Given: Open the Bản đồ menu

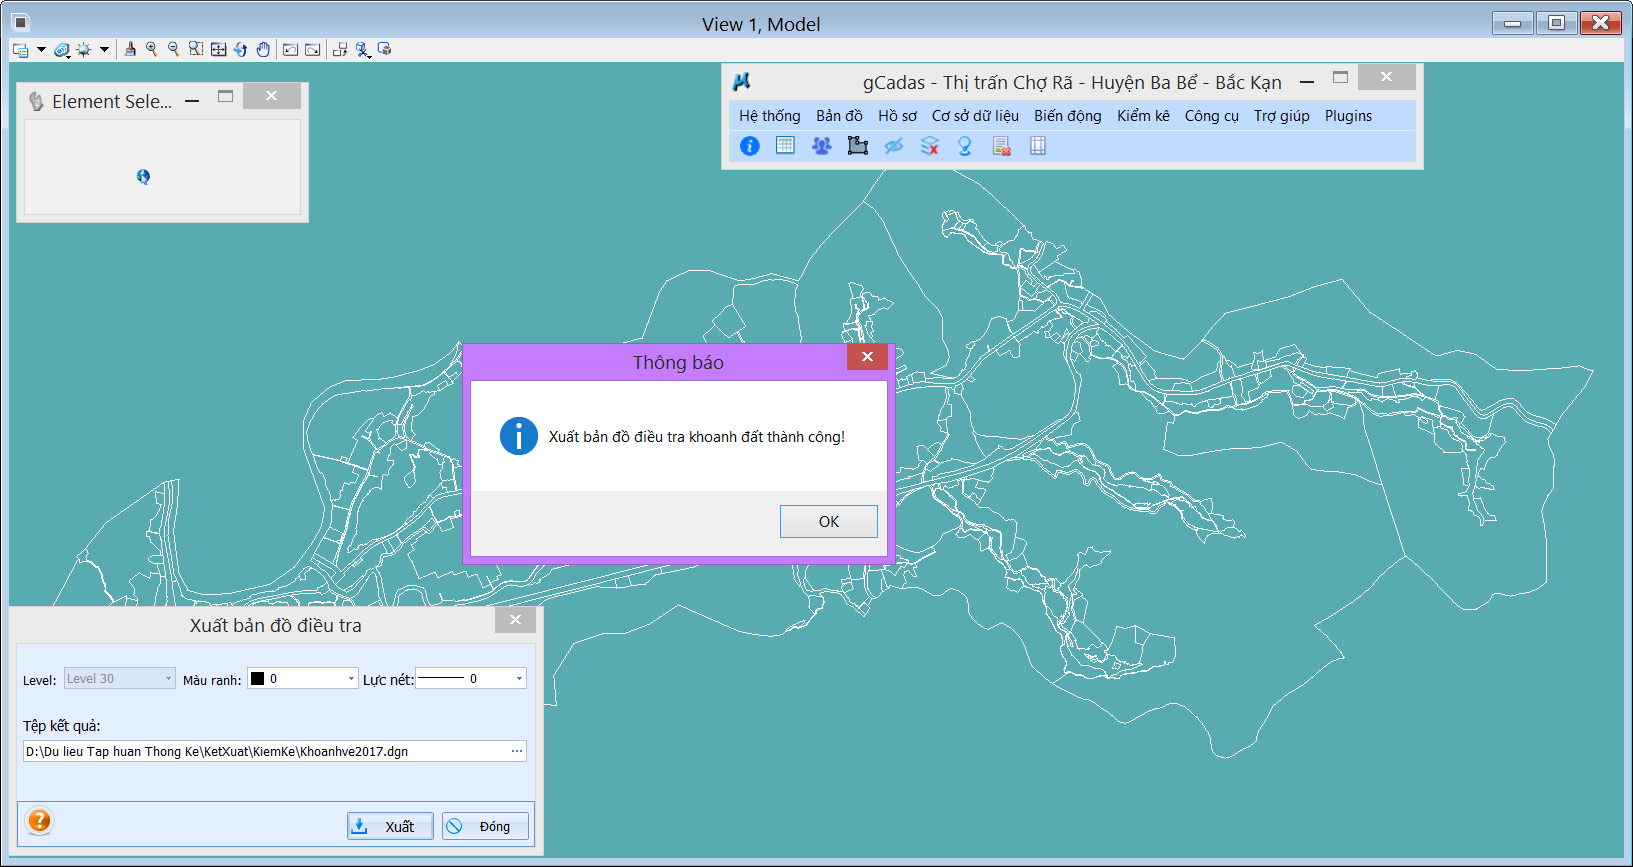Looking at the screenshot, I should pos(838,116).
